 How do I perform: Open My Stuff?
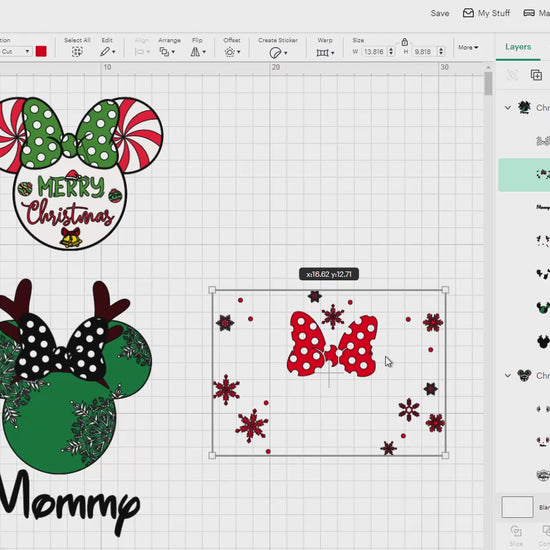(x=486, y=13)
